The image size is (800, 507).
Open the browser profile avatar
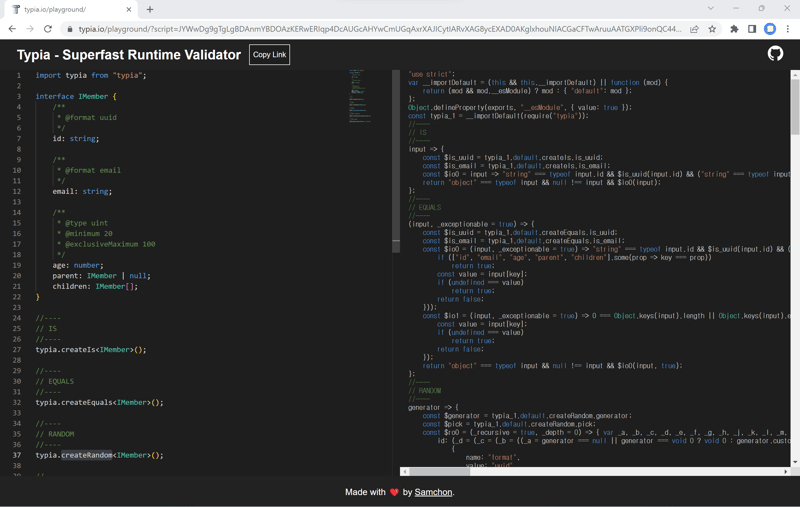[770, 29]
